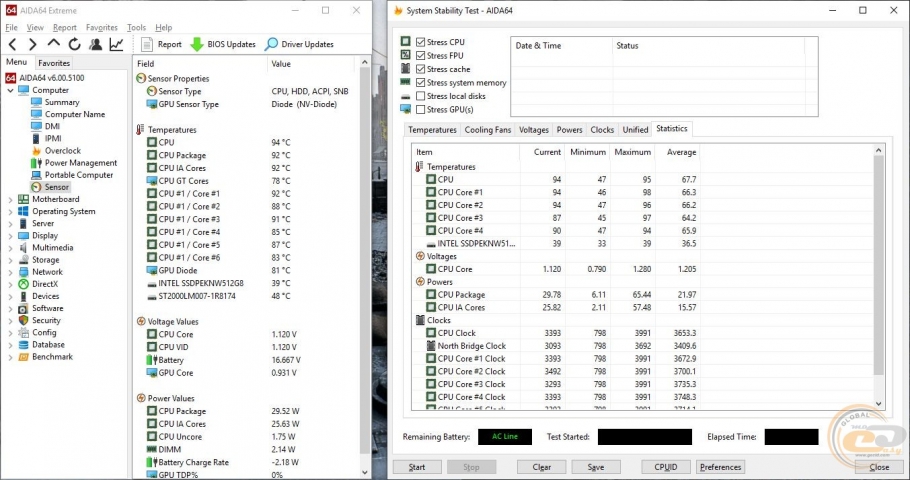Screen dimensions: 910x480
Task: Click the Driver Updates magnifier icon
Action: tap(271, 44)
